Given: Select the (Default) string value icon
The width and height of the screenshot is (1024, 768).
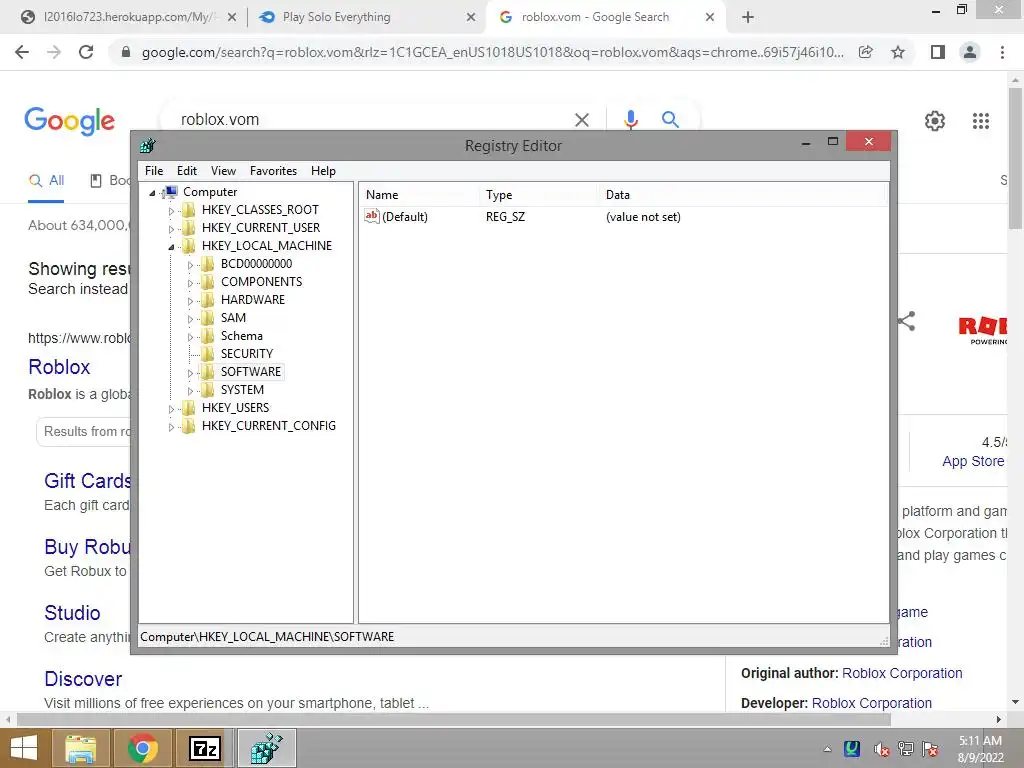Looking at the screenshot, I should point(372,216).
